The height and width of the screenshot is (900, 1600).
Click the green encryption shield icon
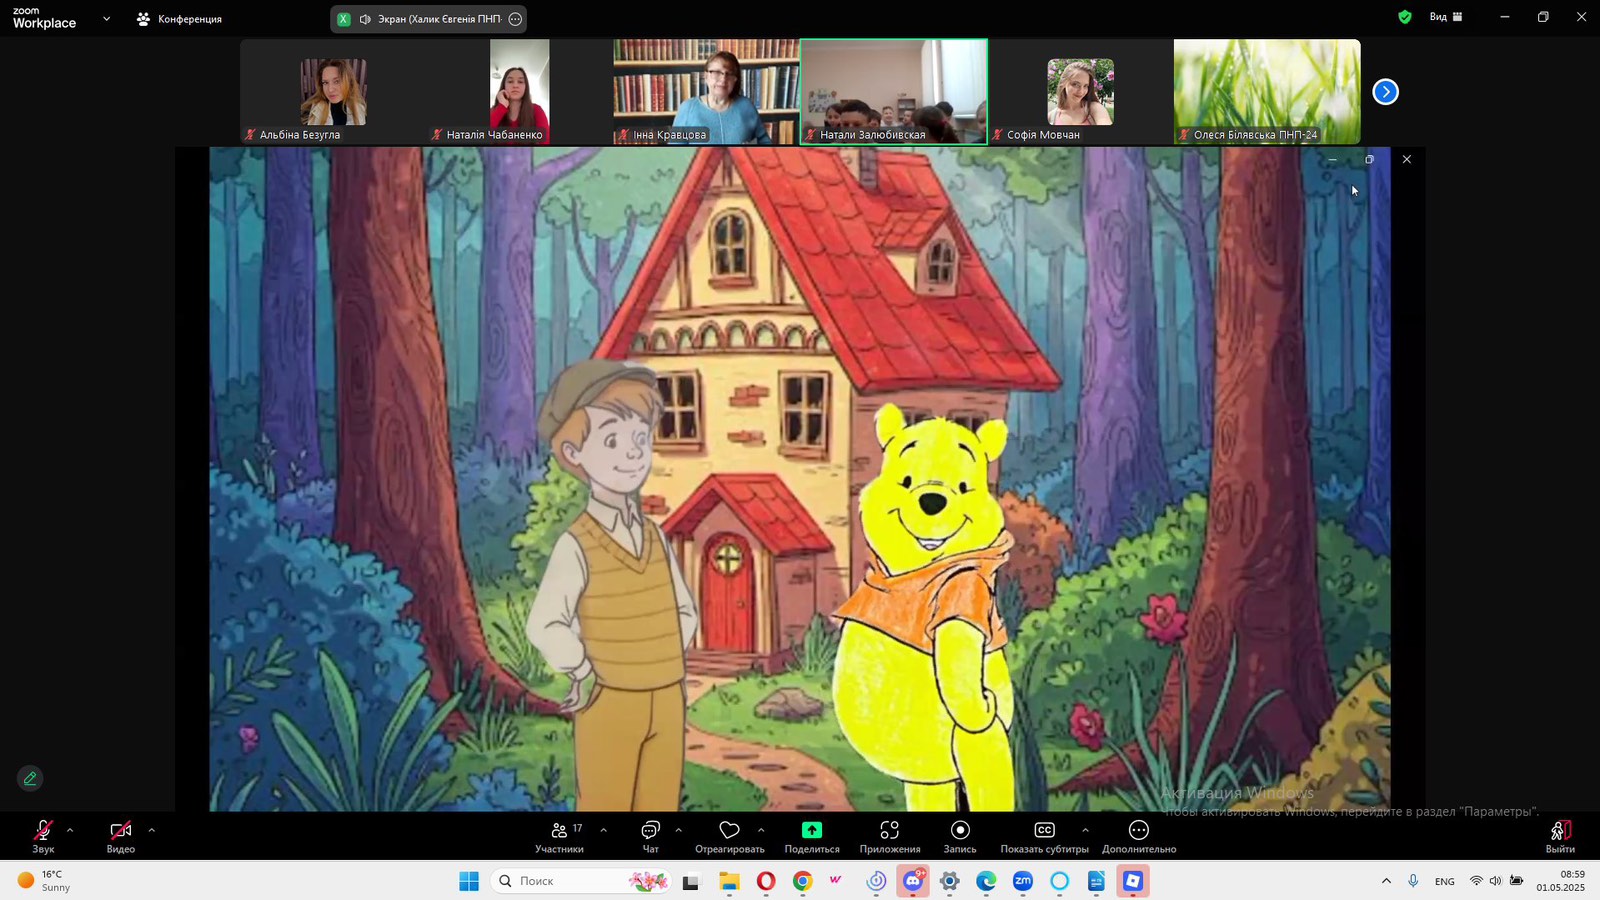click(1405, 17)
